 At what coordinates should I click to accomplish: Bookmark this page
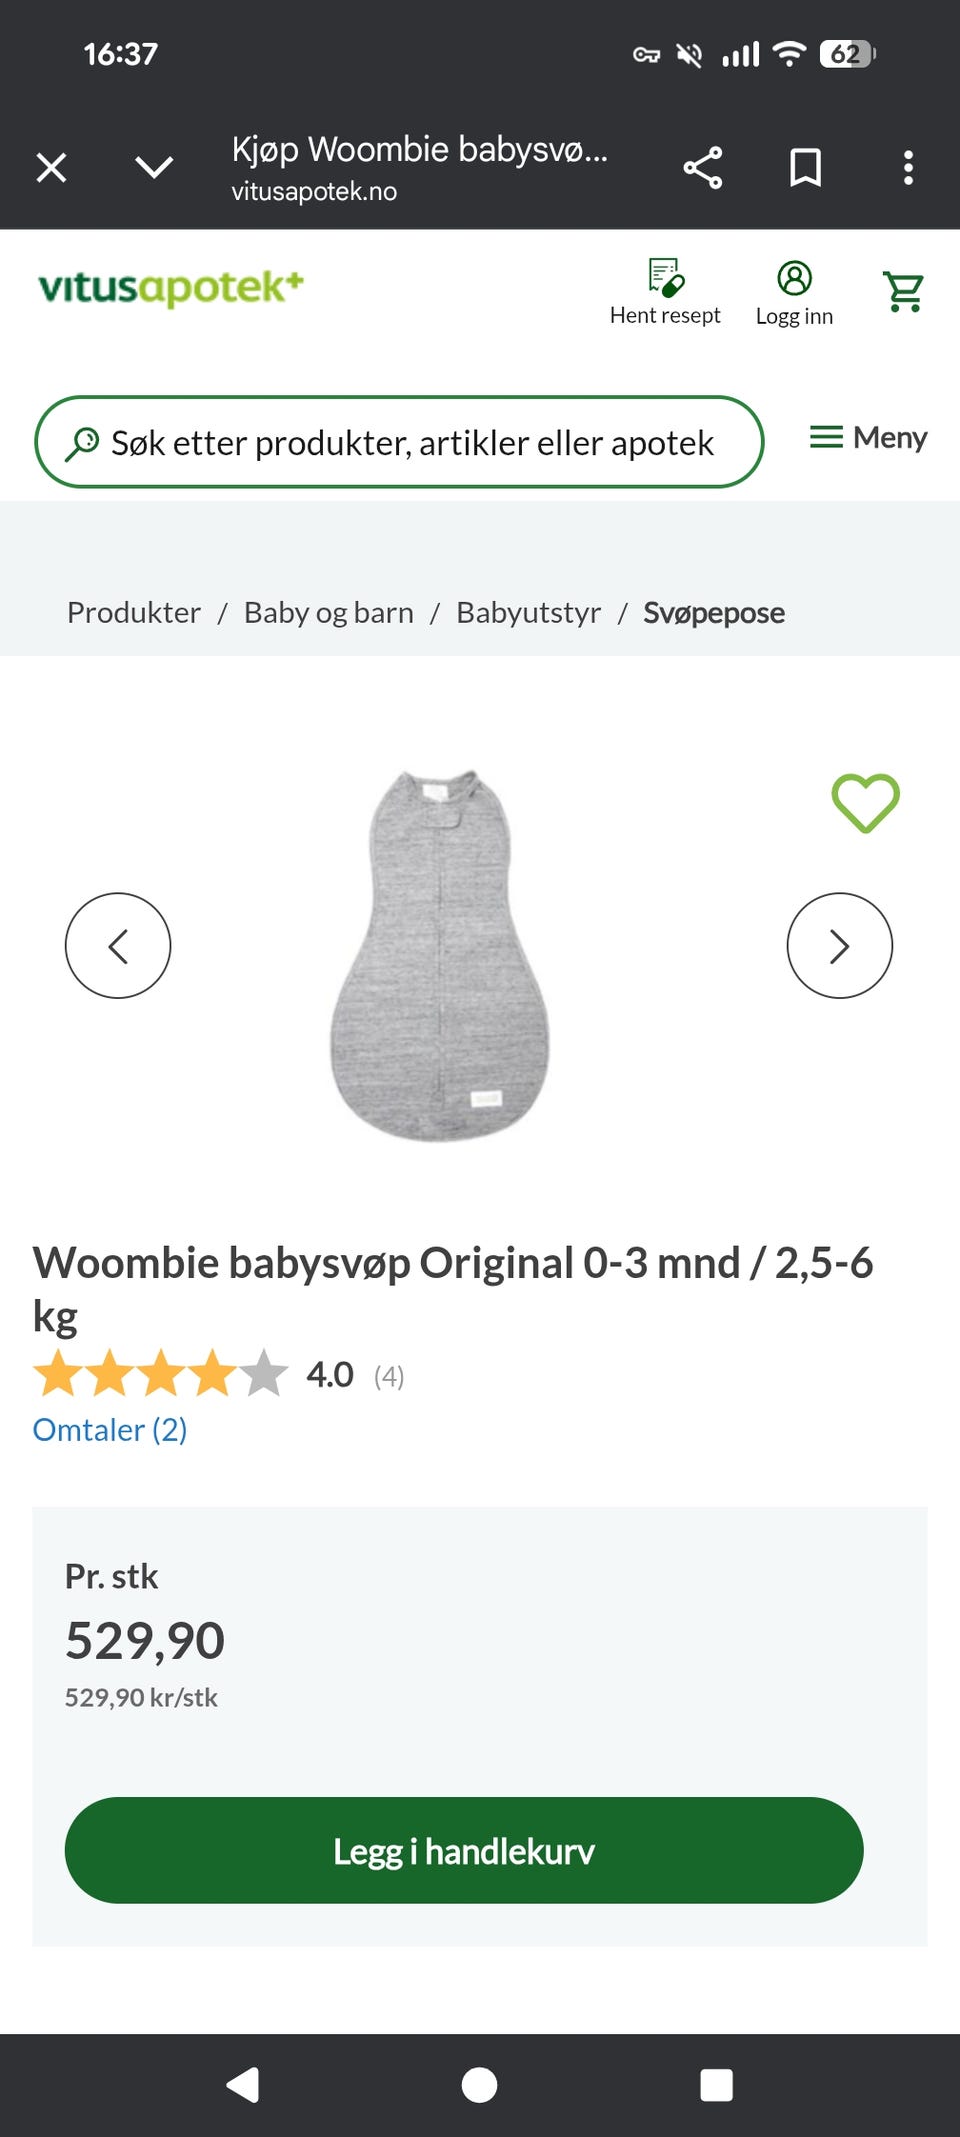point(805,167)
